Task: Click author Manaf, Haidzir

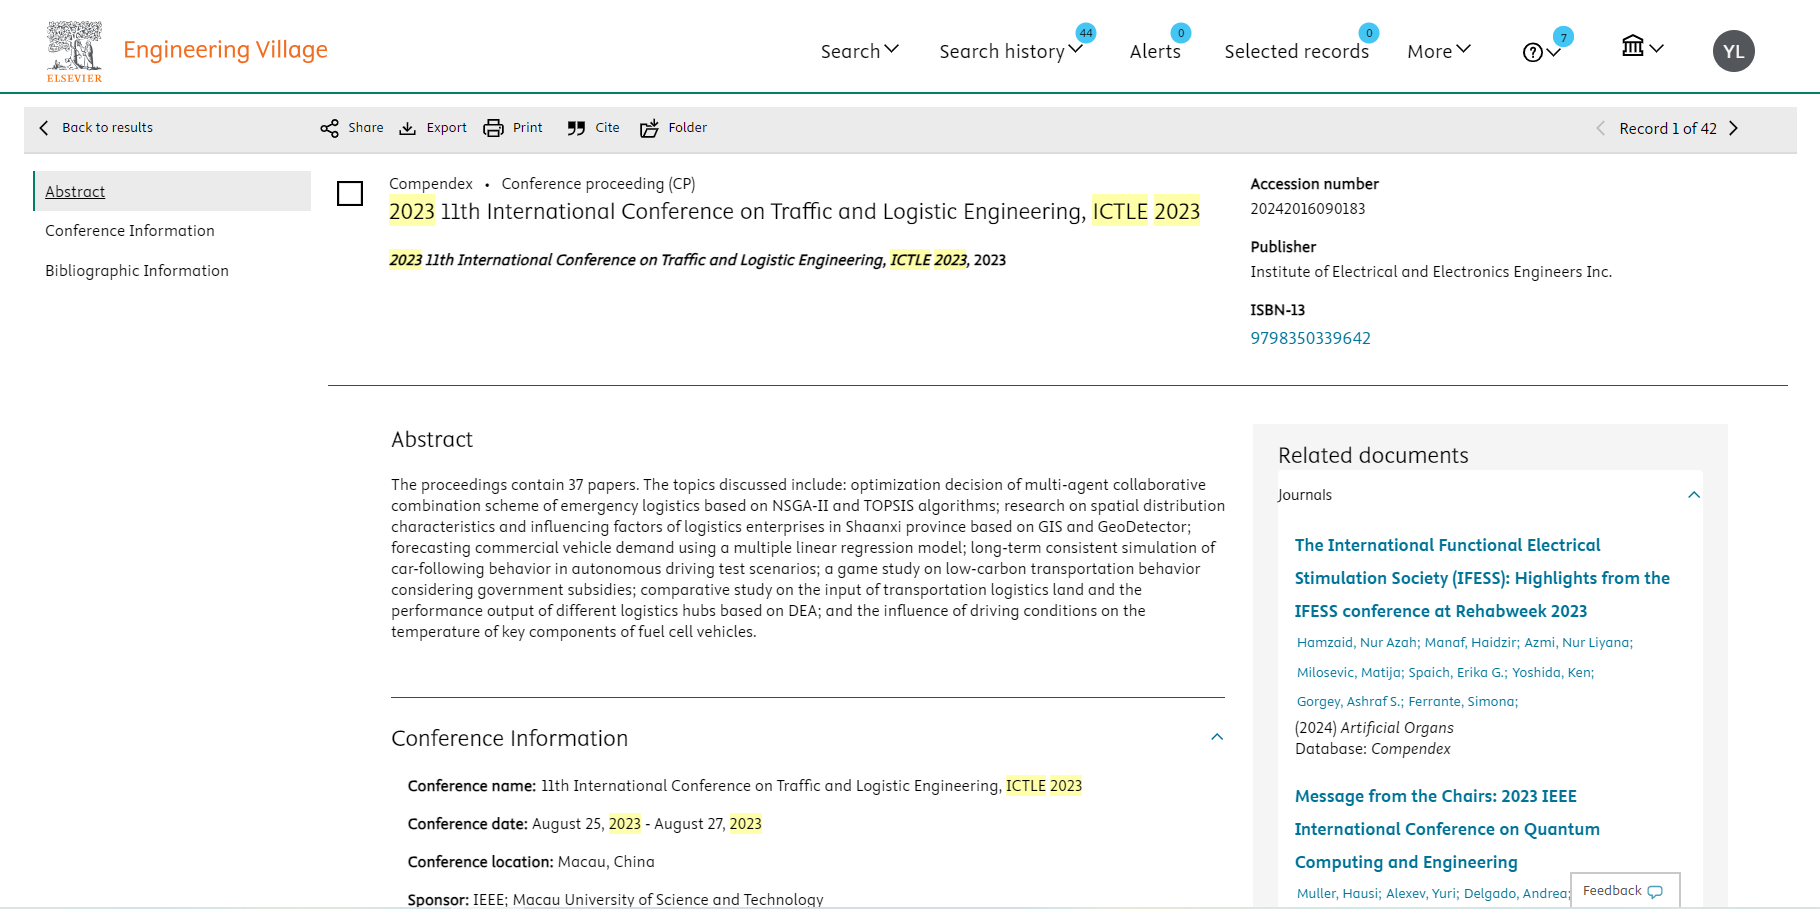Action: 1471,643
